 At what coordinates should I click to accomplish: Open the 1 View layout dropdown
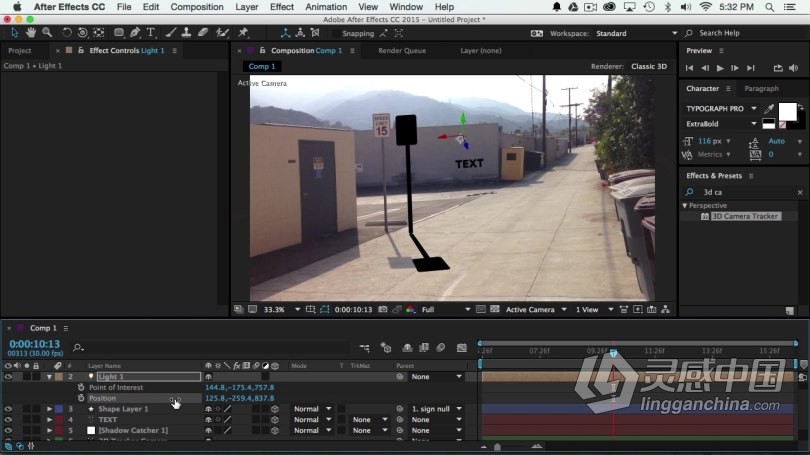595,309
